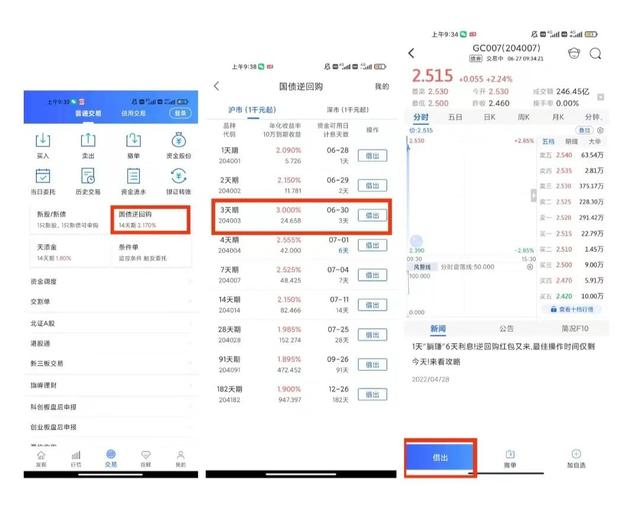Expand the 港股通 menu row
640x513 pixels.
(x=111, y=344)
